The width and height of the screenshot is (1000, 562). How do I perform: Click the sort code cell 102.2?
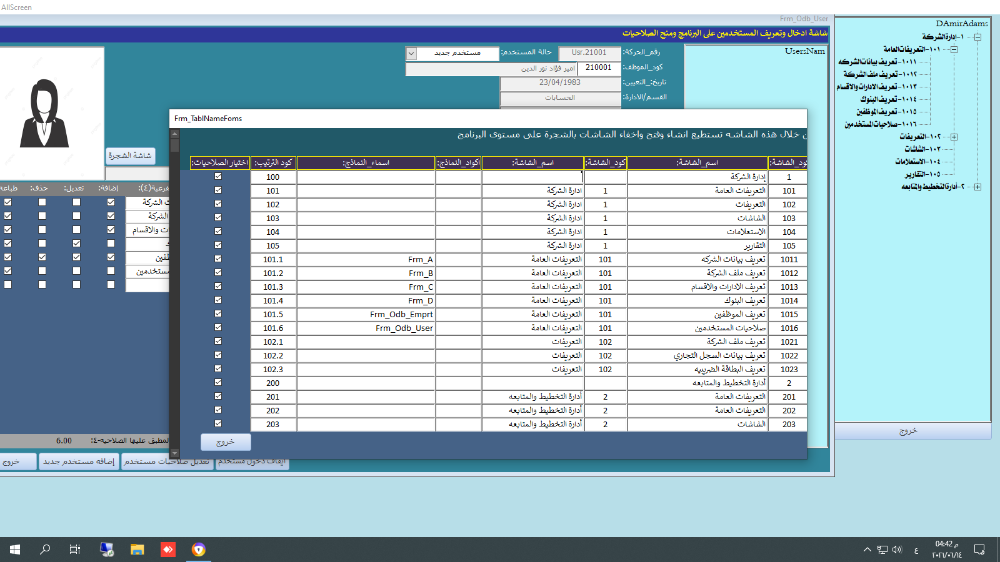(x=273, y=355)
